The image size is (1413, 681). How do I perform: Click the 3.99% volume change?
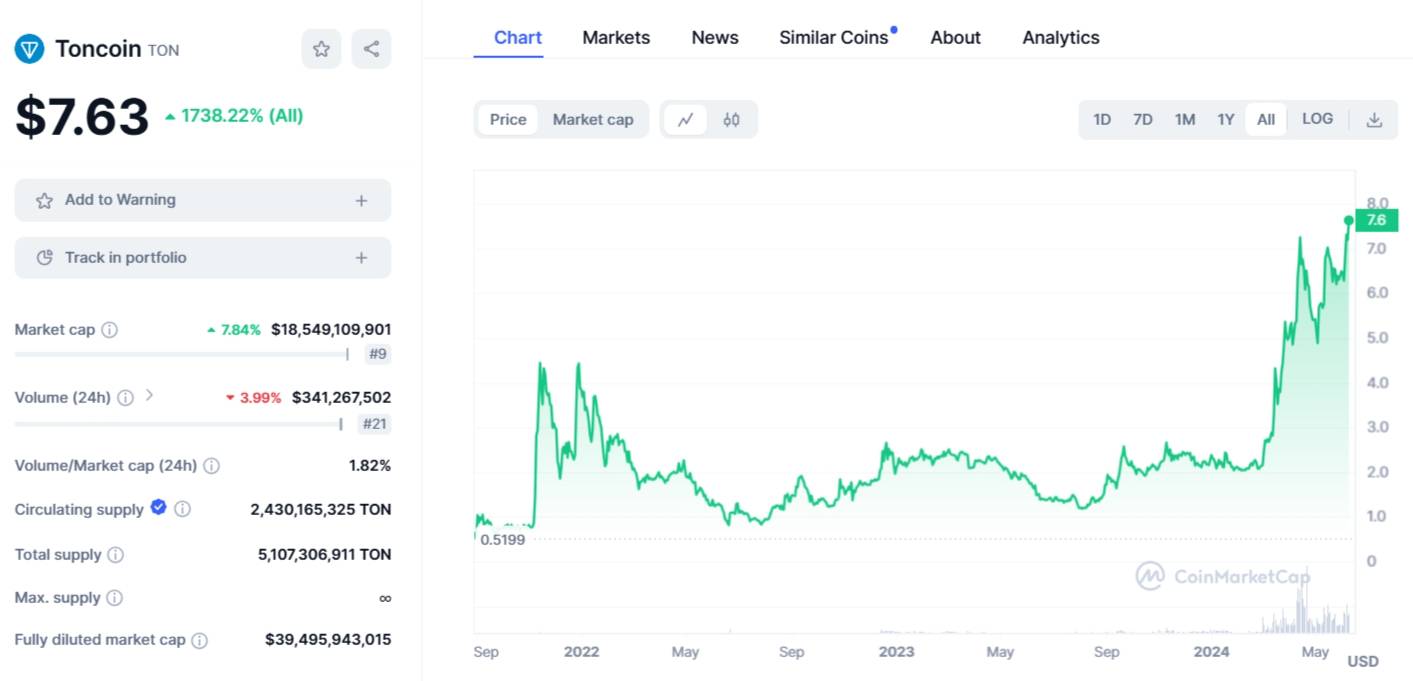point(254,397)
